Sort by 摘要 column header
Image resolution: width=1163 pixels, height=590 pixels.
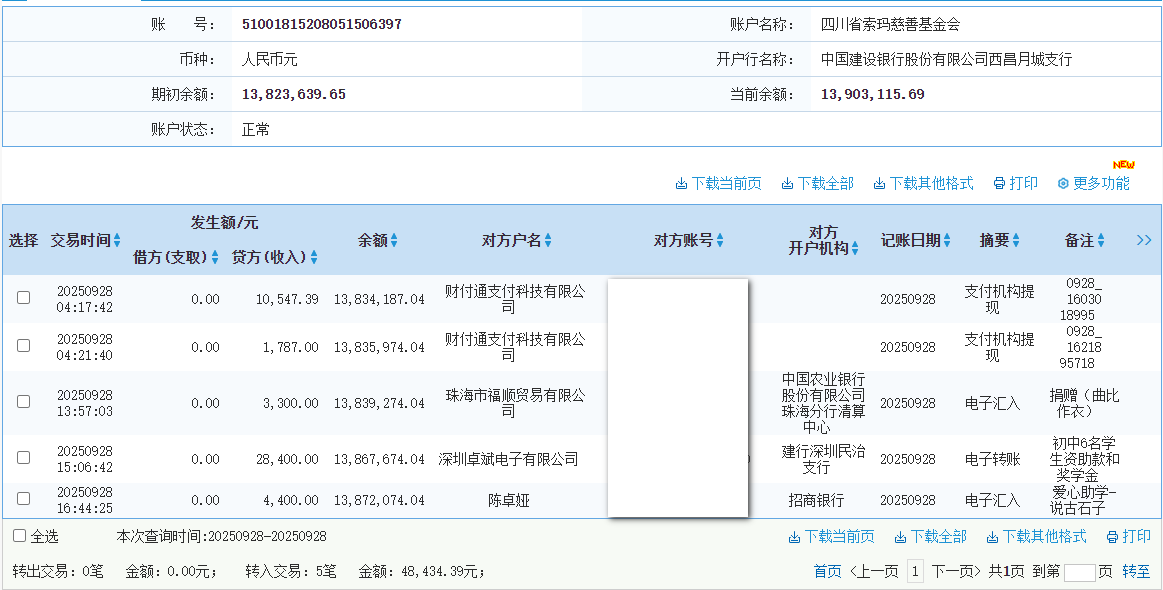tap(1016, 241)
